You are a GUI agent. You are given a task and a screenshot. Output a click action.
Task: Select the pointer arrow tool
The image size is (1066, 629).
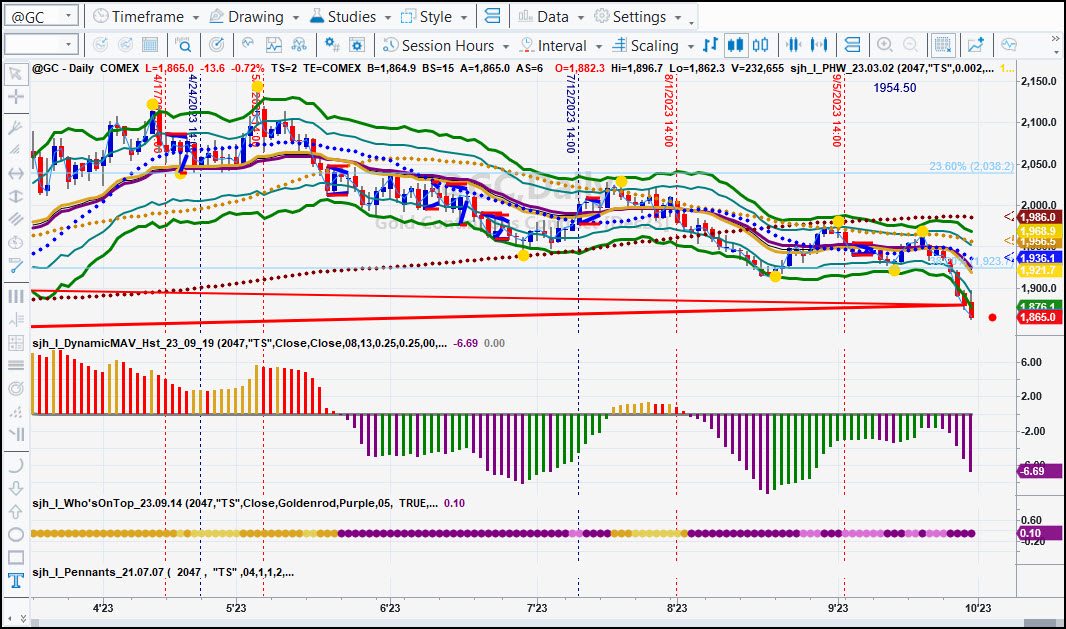[16, 73]
